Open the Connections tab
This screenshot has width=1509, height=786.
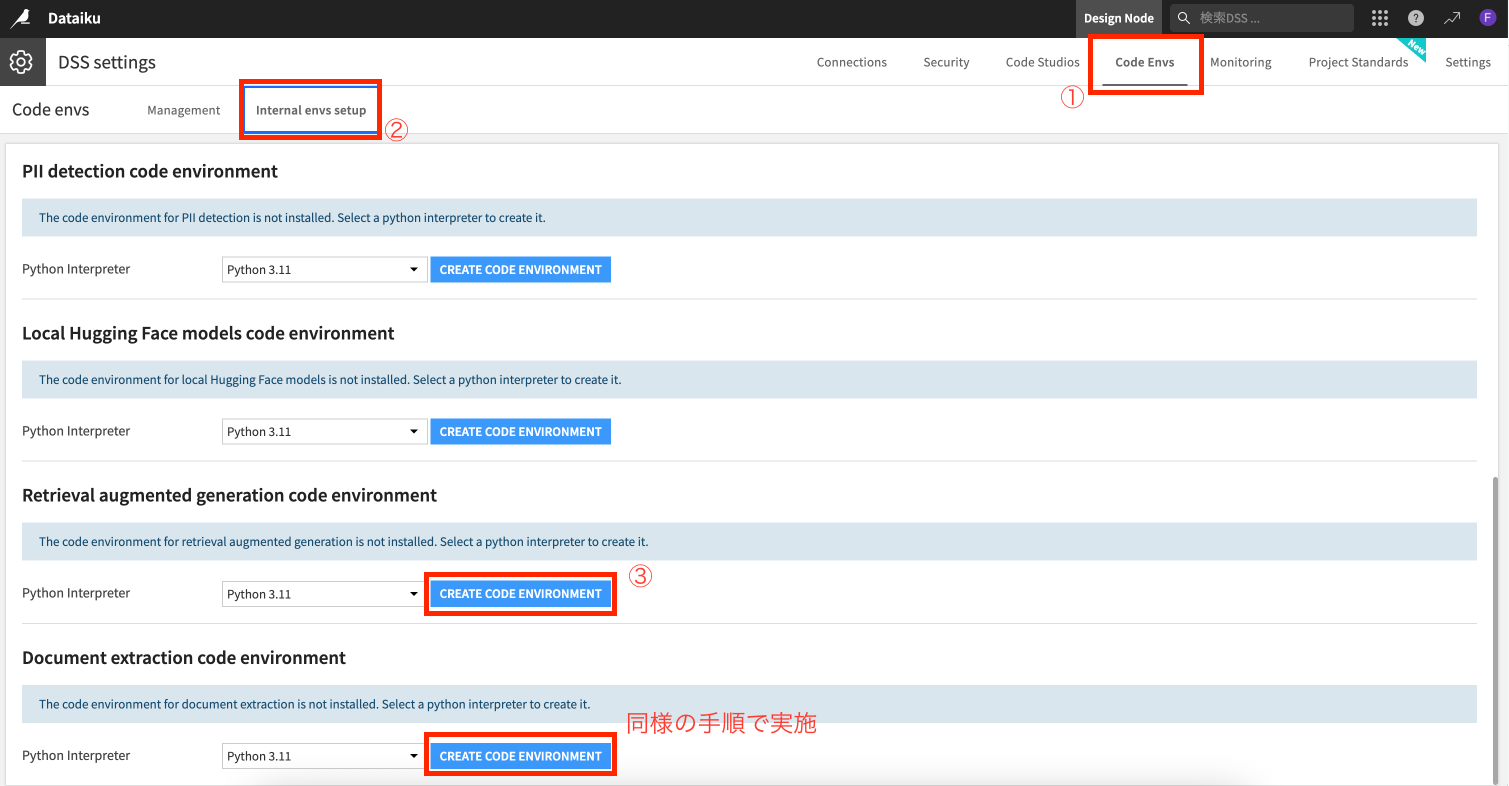coord(852,62)
